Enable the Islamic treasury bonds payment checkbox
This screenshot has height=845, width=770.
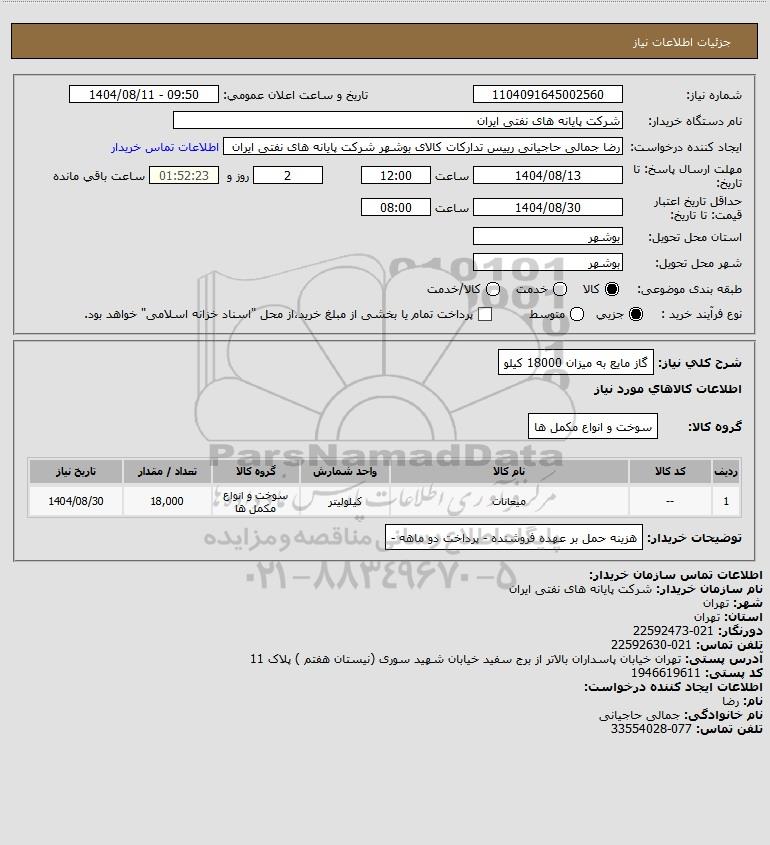point(485,314)
